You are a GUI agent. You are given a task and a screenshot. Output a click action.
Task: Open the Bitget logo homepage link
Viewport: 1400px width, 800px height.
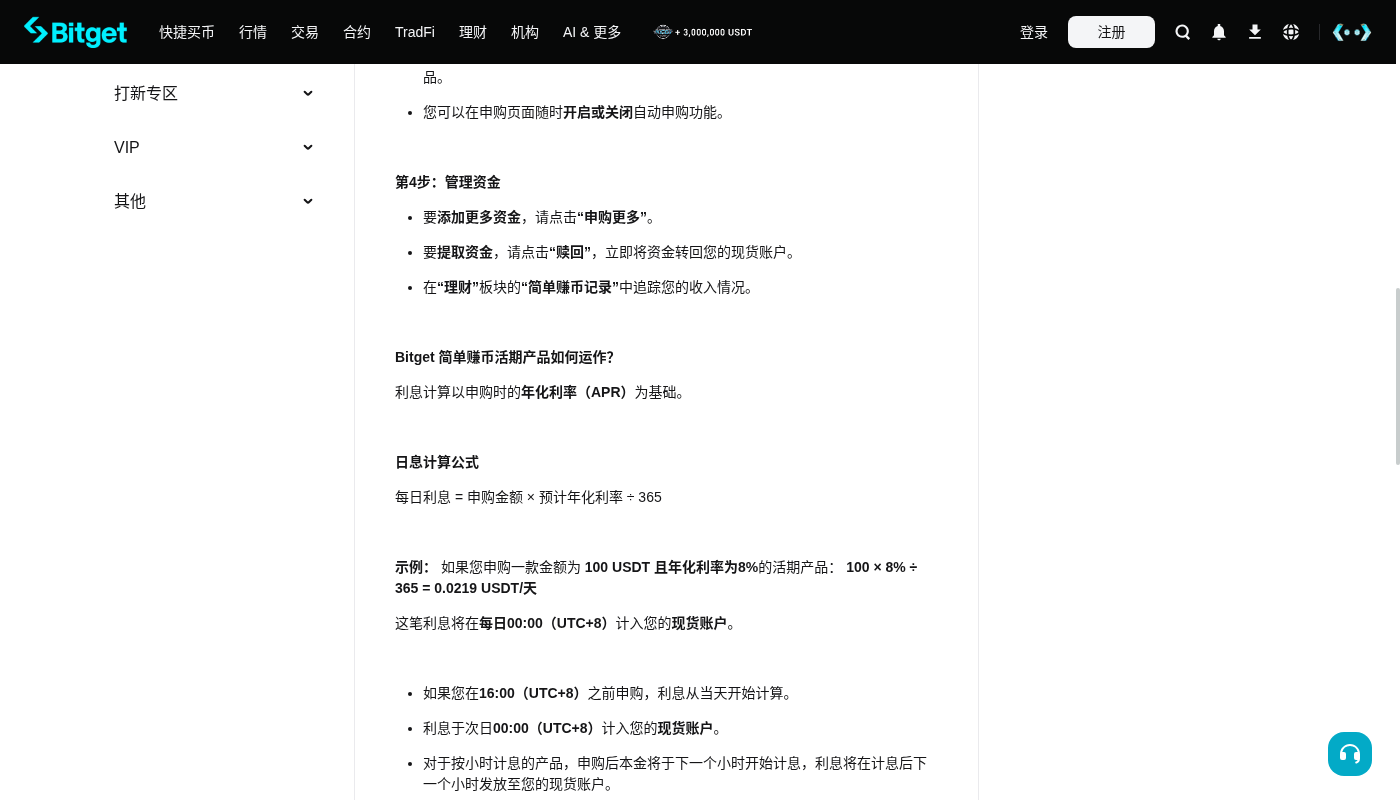pyautogui.click(x=76, y=32)
